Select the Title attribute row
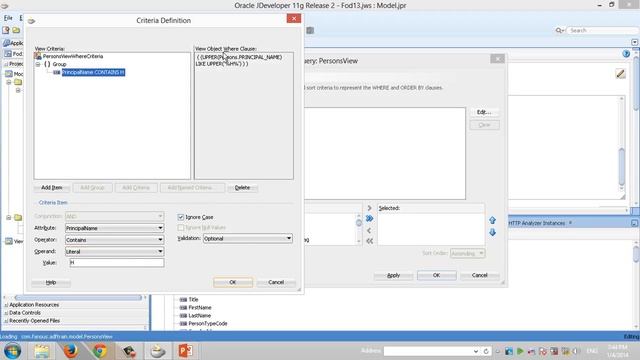 (x=193, y=300)
